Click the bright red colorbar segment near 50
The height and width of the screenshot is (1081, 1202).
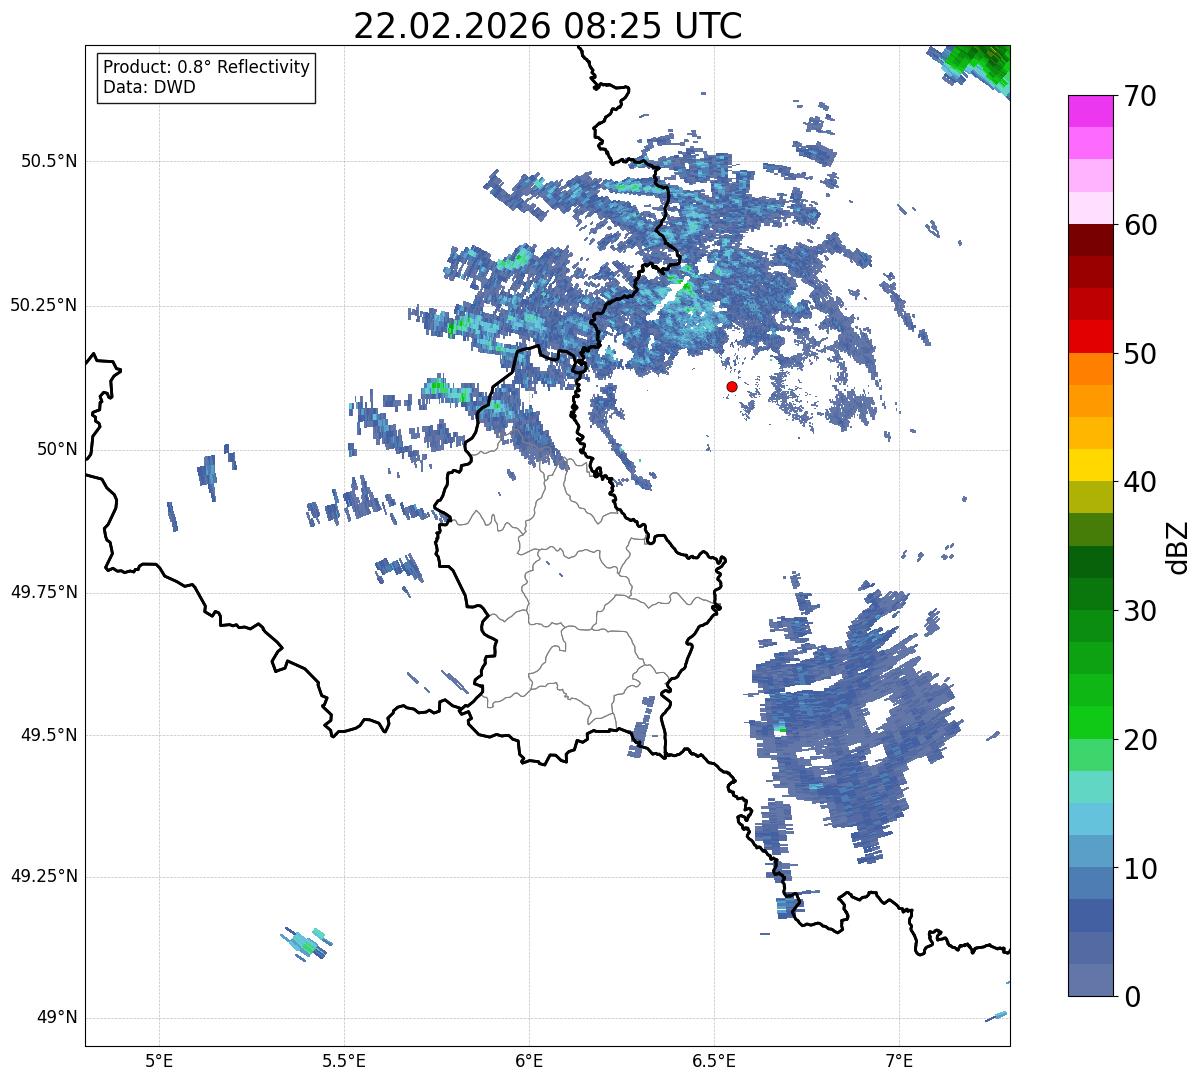tap(1091, 337)
